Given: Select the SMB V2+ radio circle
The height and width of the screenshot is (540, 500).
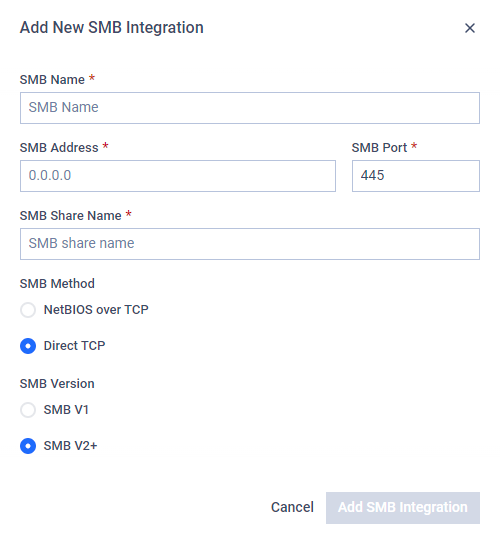Looking at the screenshot, I should [x=28, y=446].
